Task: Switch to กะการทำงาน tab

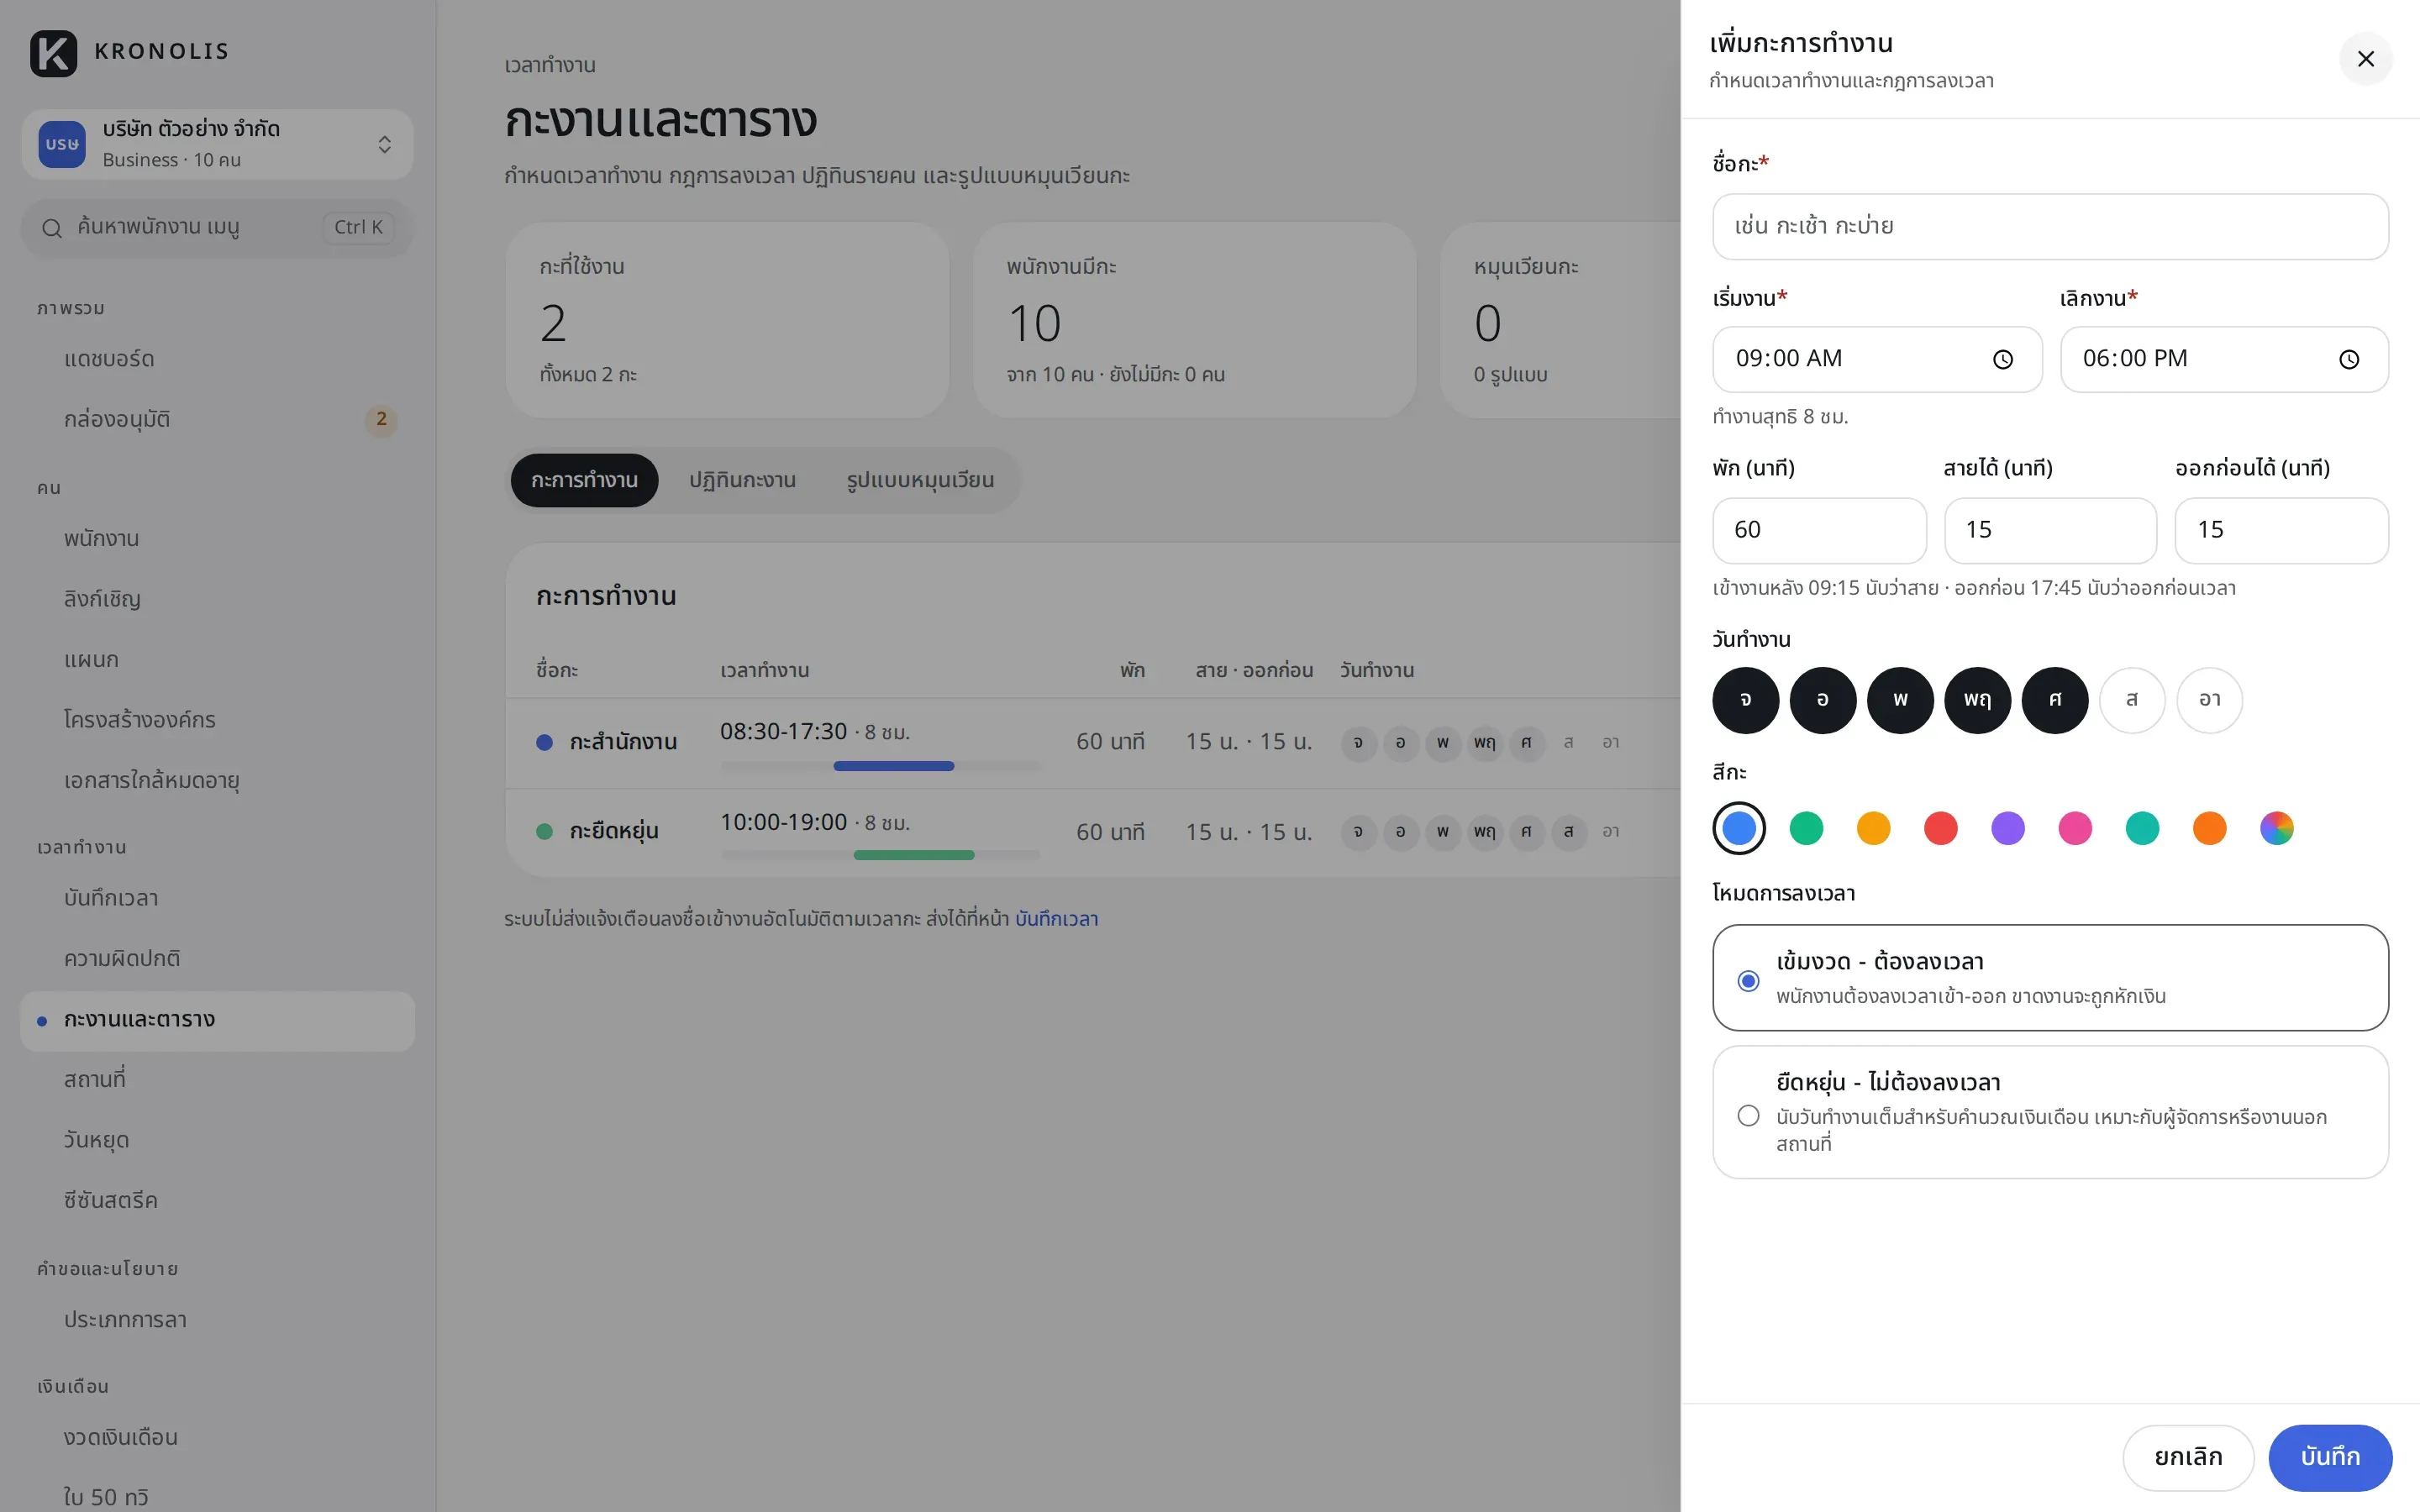Action: (x=584, y=481)
